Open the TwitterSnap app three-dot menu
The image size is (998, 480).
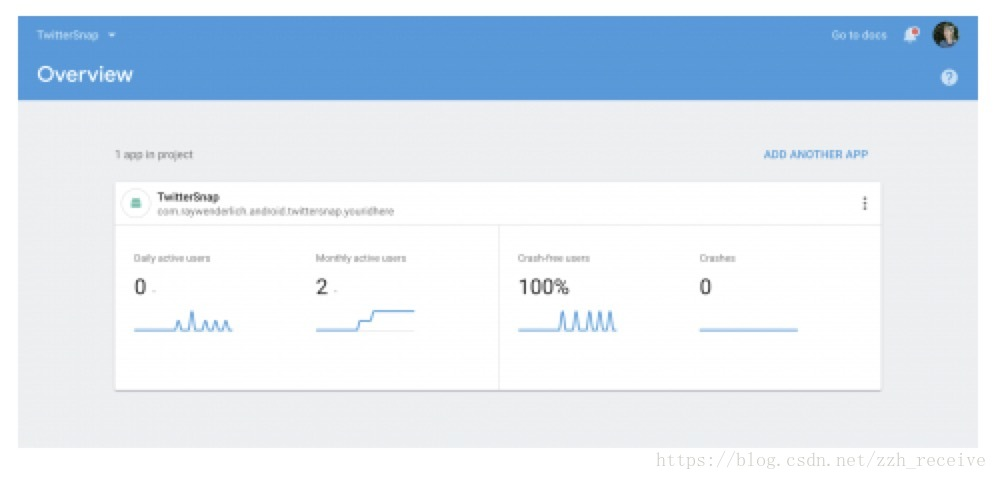(x=864, y=204)
